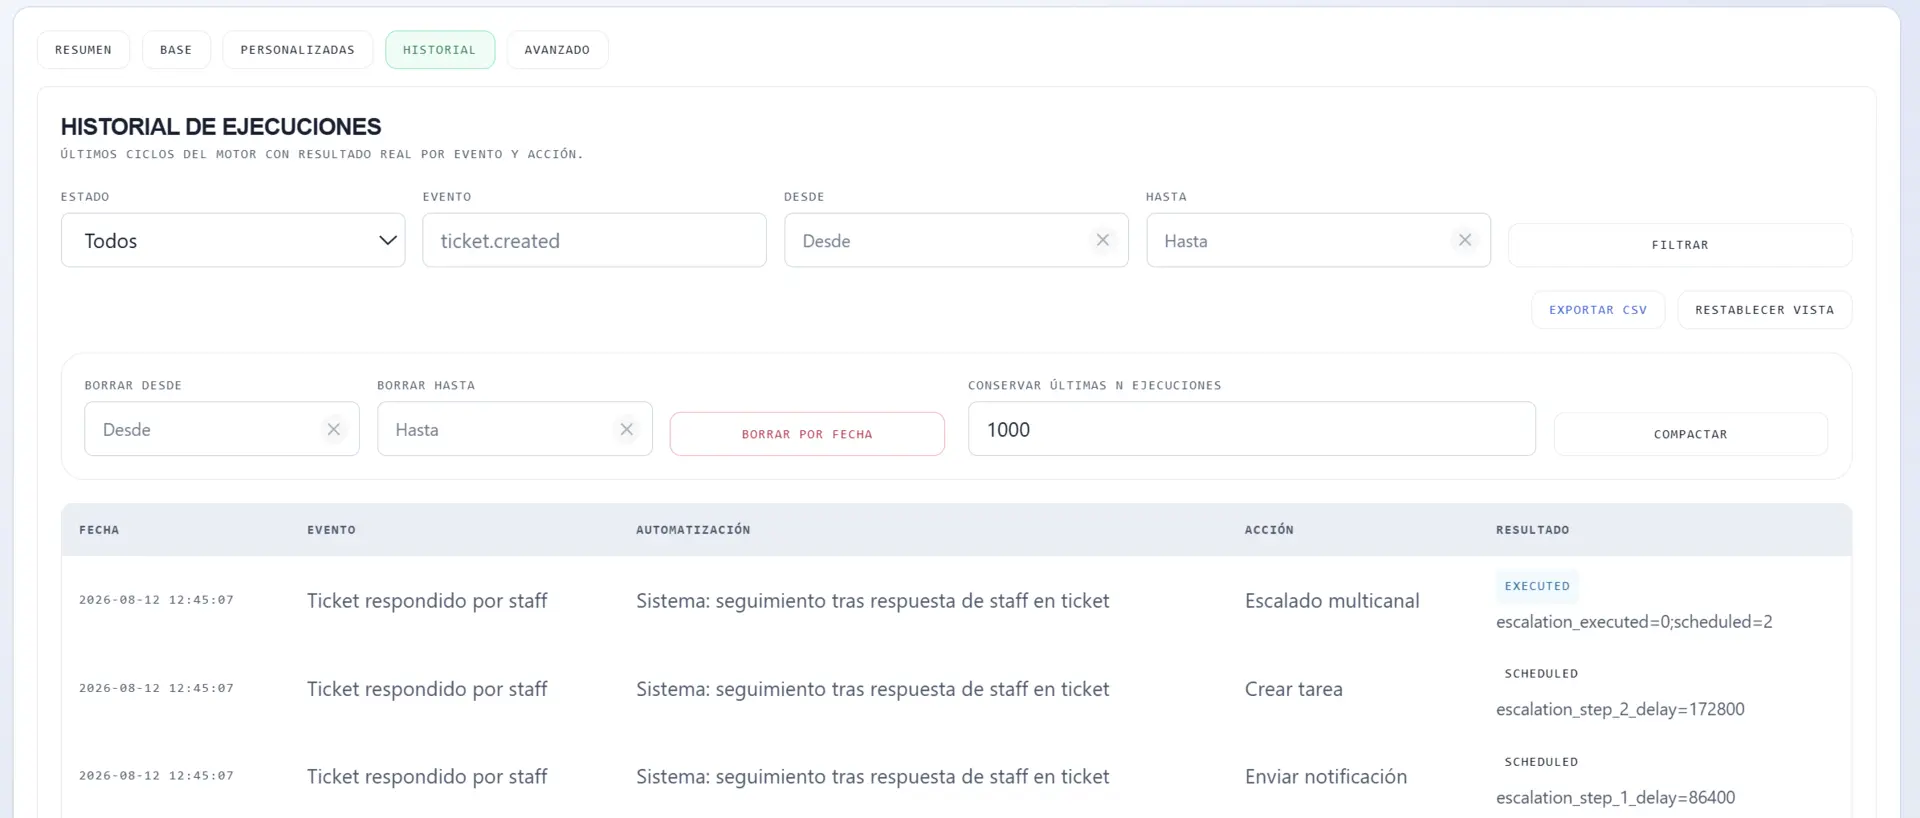Viewport: 1920px width, 818px height.
Task: Clear the Borrar Desde date field
Action: 334,429
